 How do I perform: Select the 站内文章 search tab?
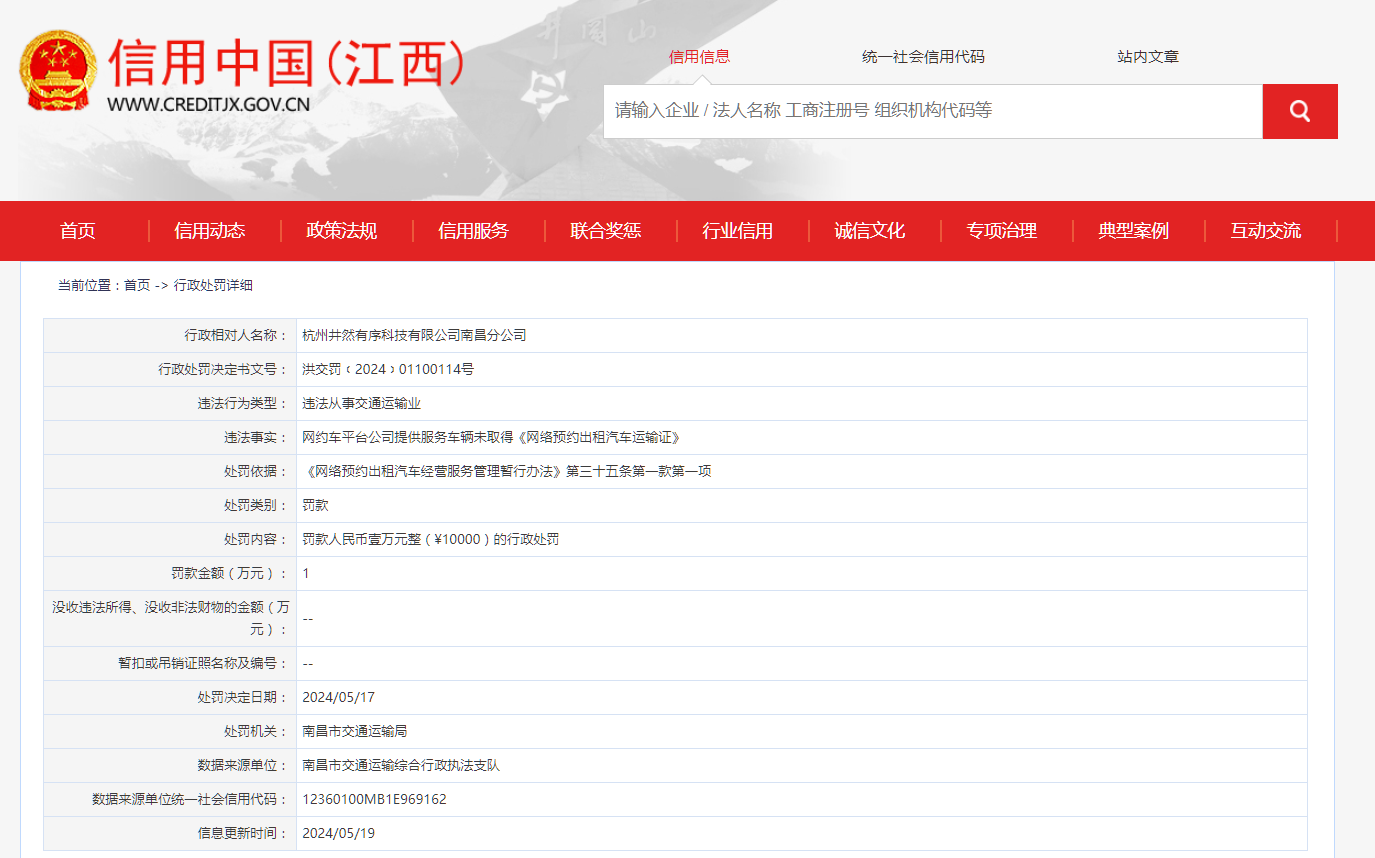coord(1148,56)
